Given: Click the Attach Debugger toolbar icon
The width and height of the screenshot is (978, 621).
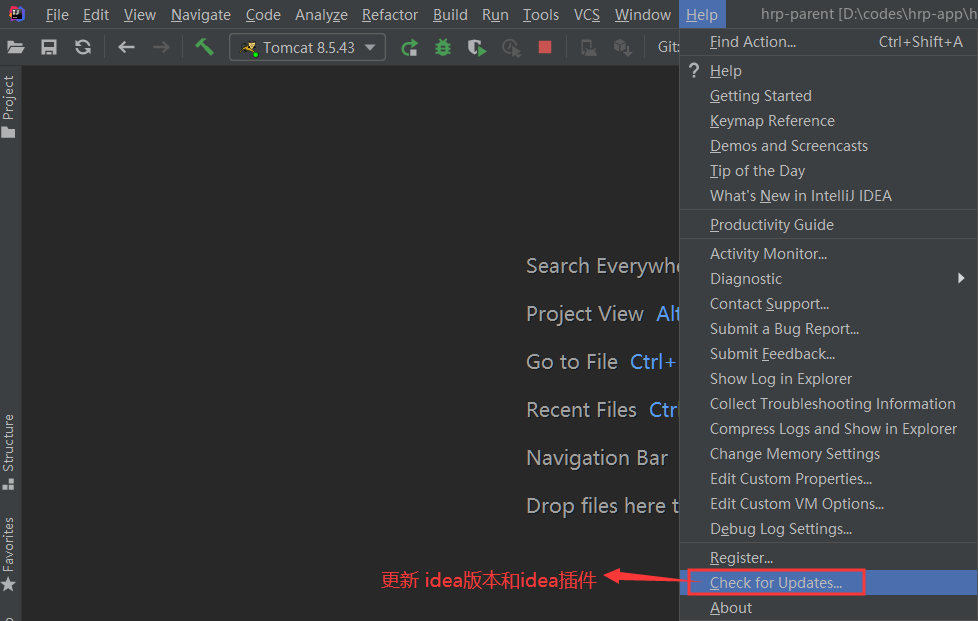Looking at the screenshot, I should [x=588, y=47].
